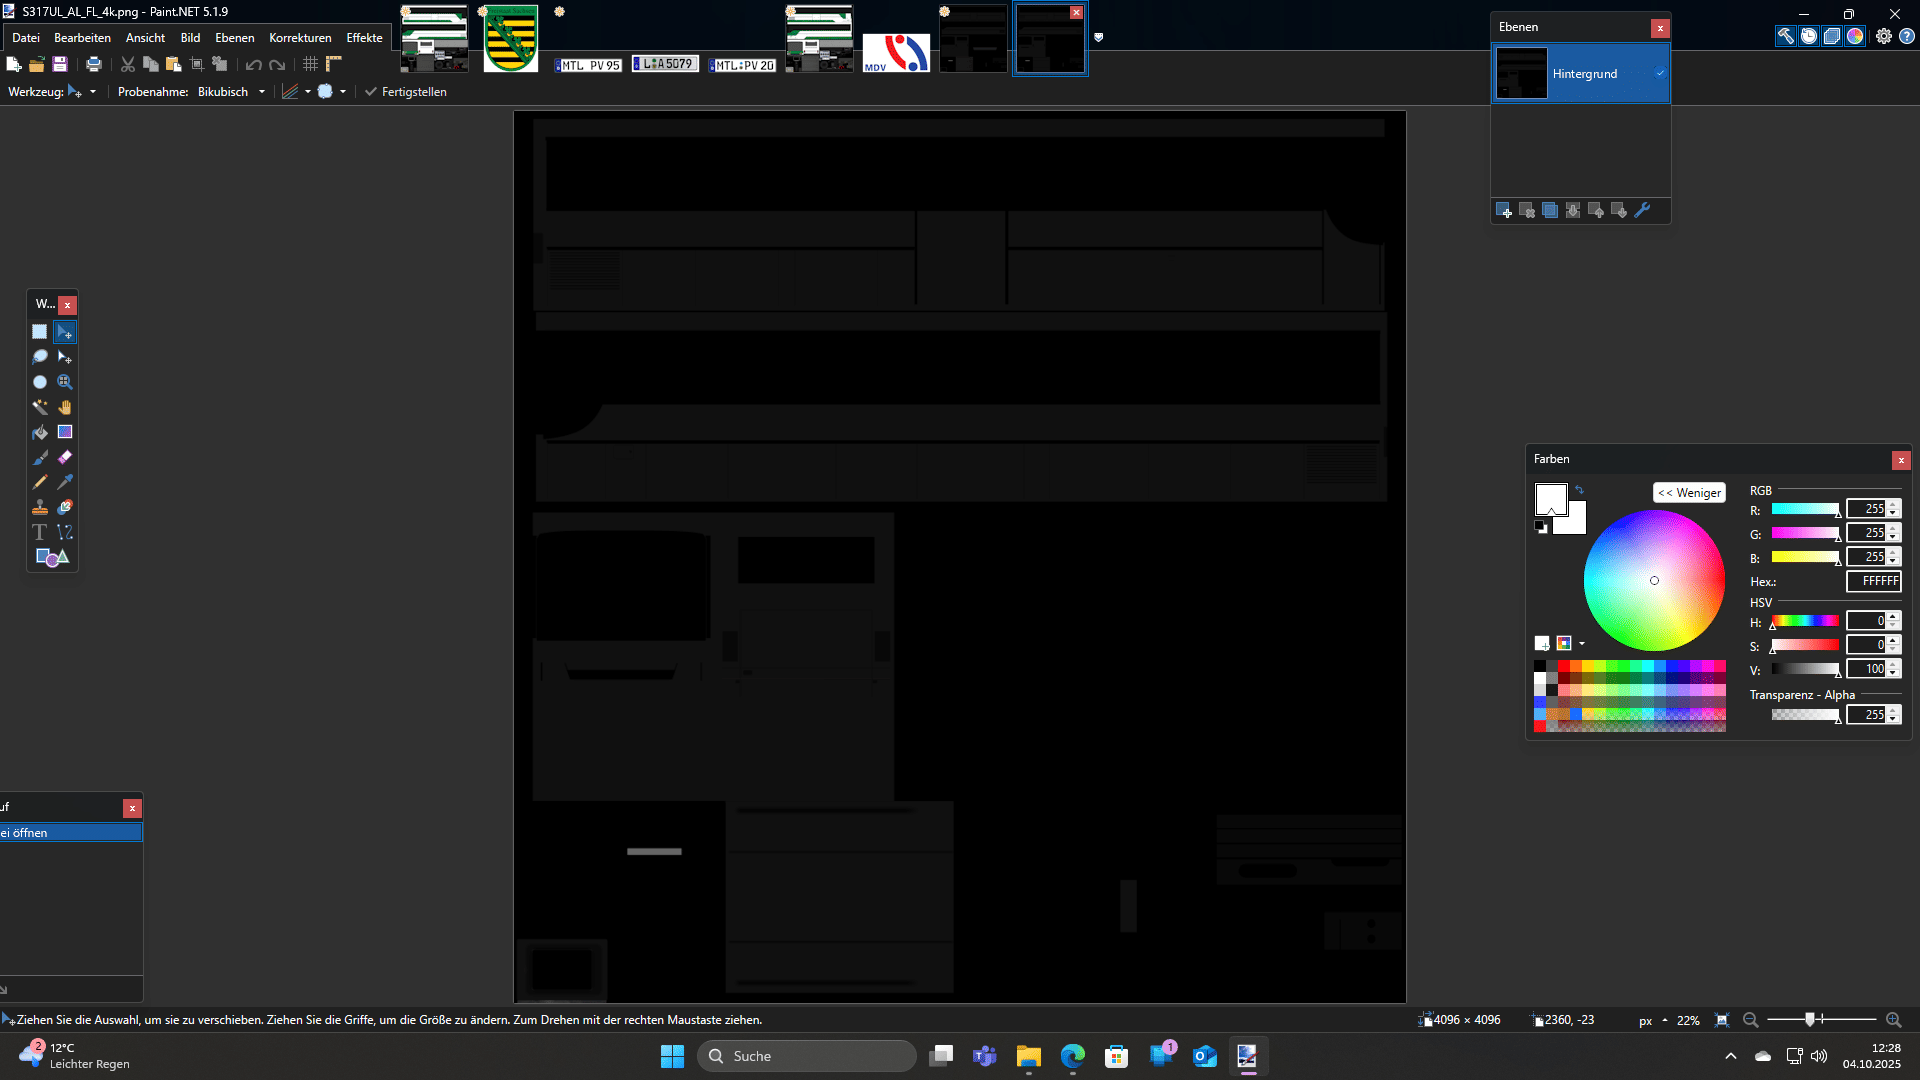Click the Fertigstellen button

pos(405,92)
